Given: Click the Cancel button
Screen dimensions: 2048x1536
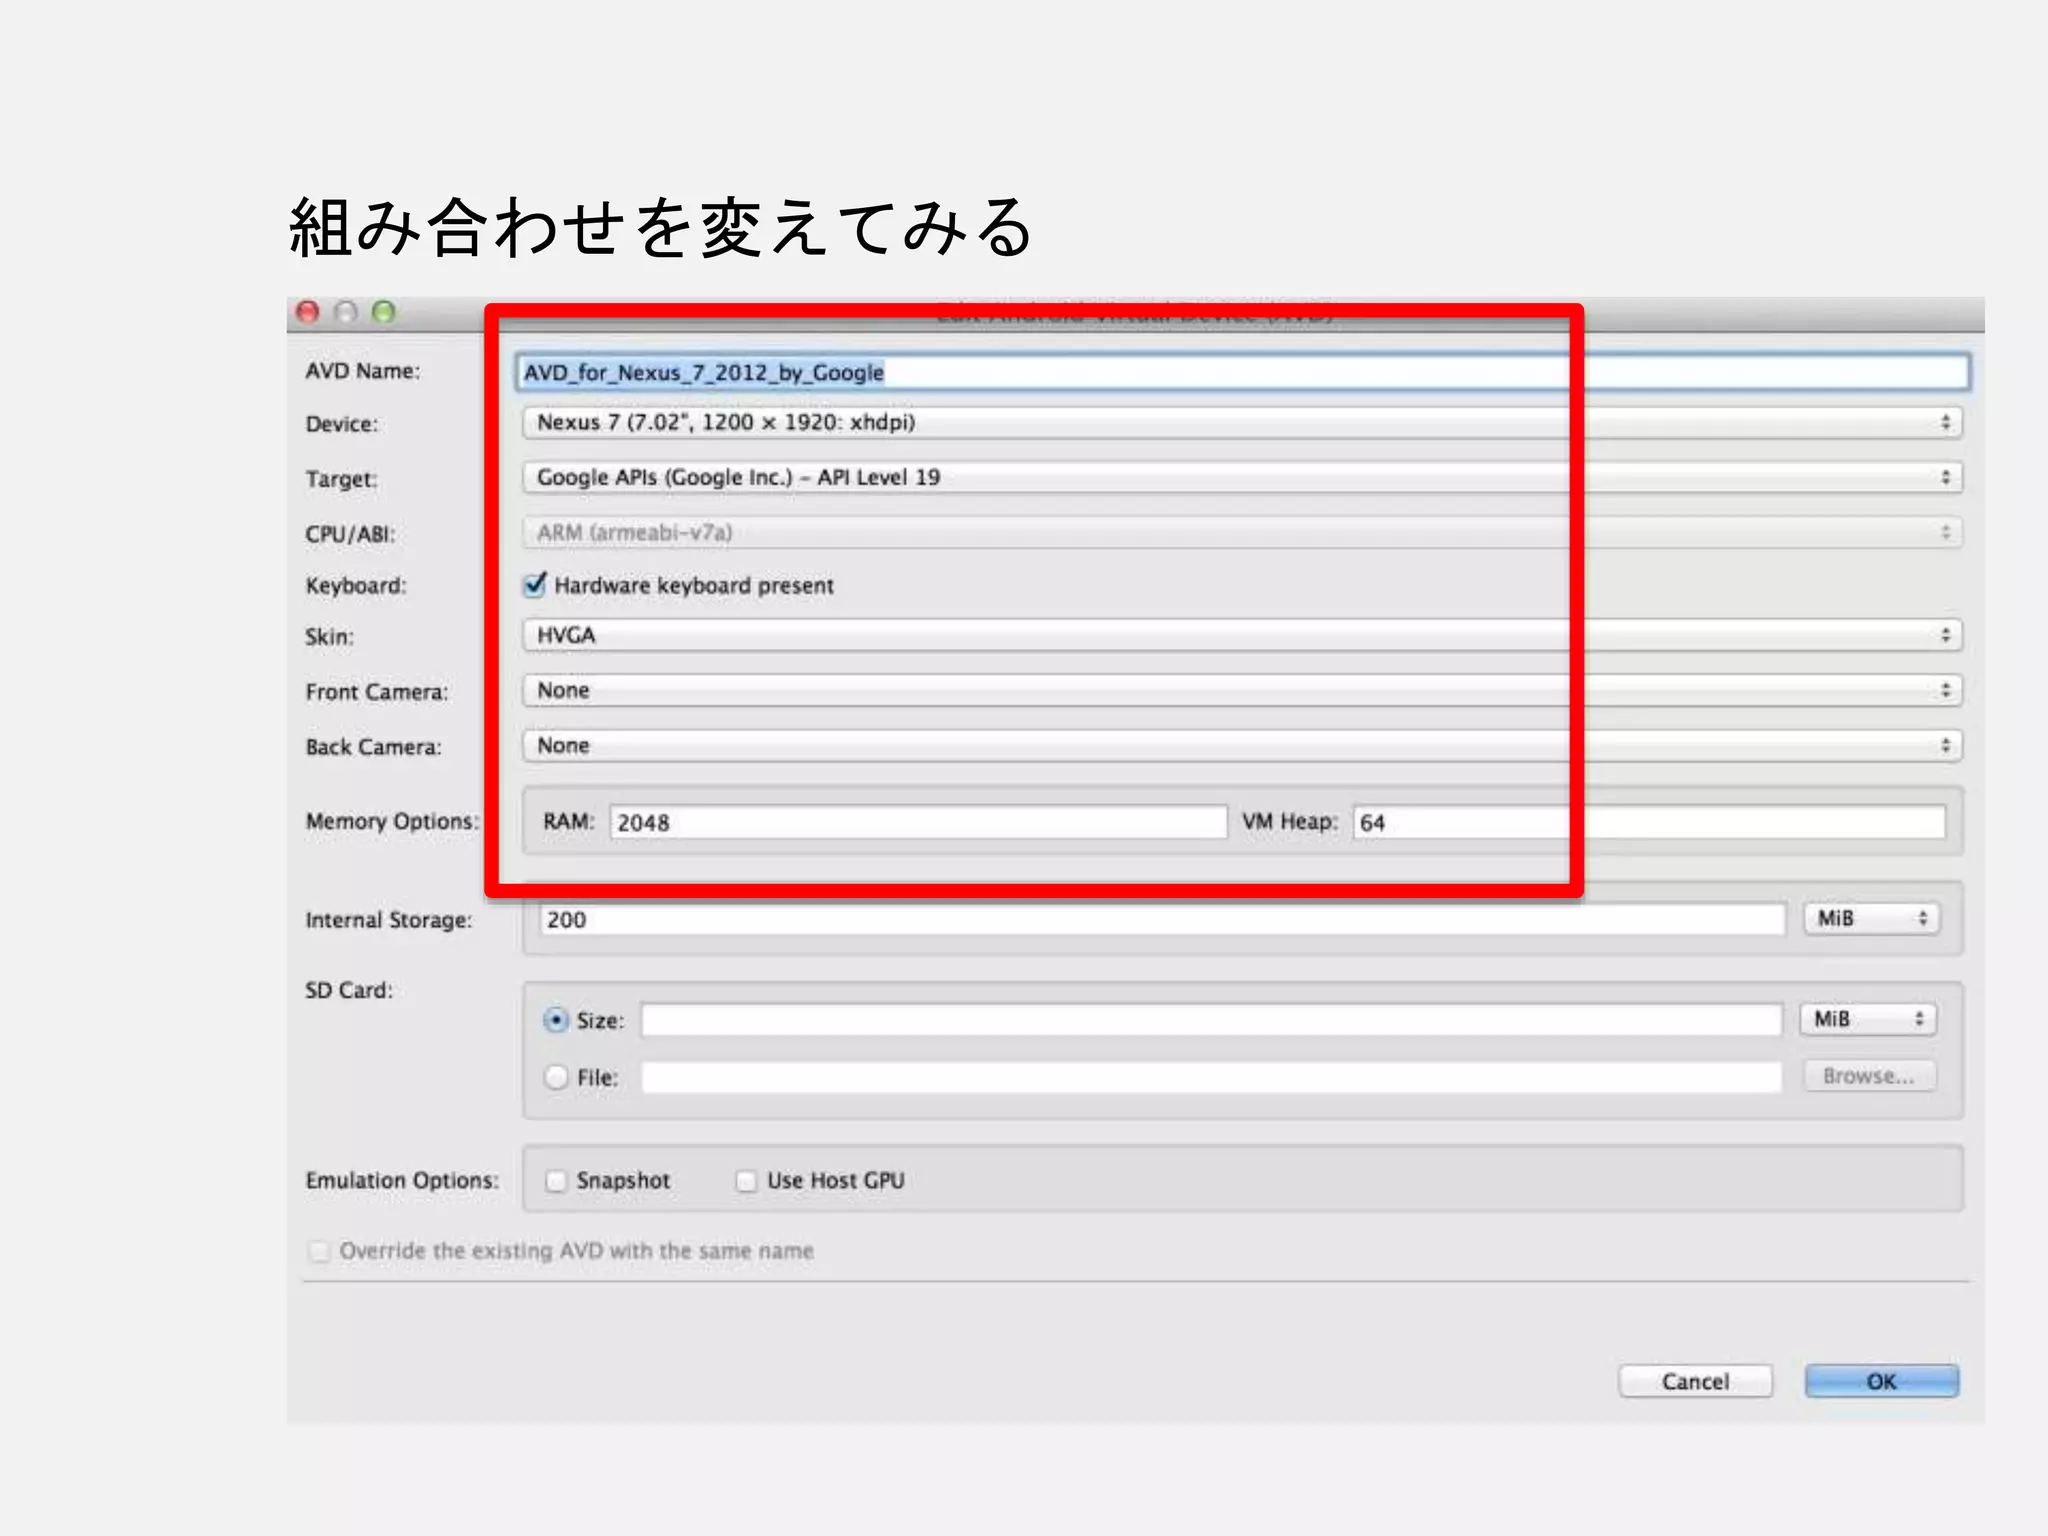Looking at the screenshot, I should pos(1695,1381).
